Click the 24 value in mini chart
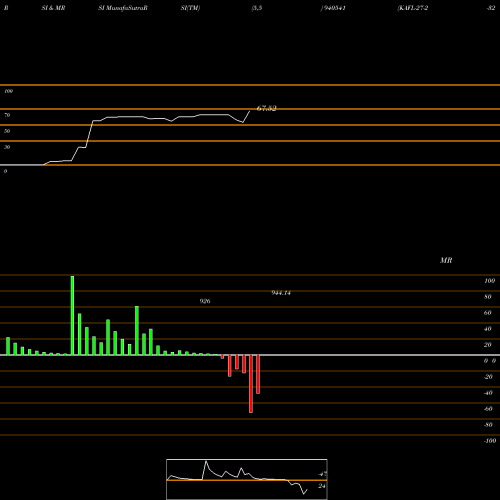This screenshot has width=500, height=500. pyautogui.click(x=322, y=486)
